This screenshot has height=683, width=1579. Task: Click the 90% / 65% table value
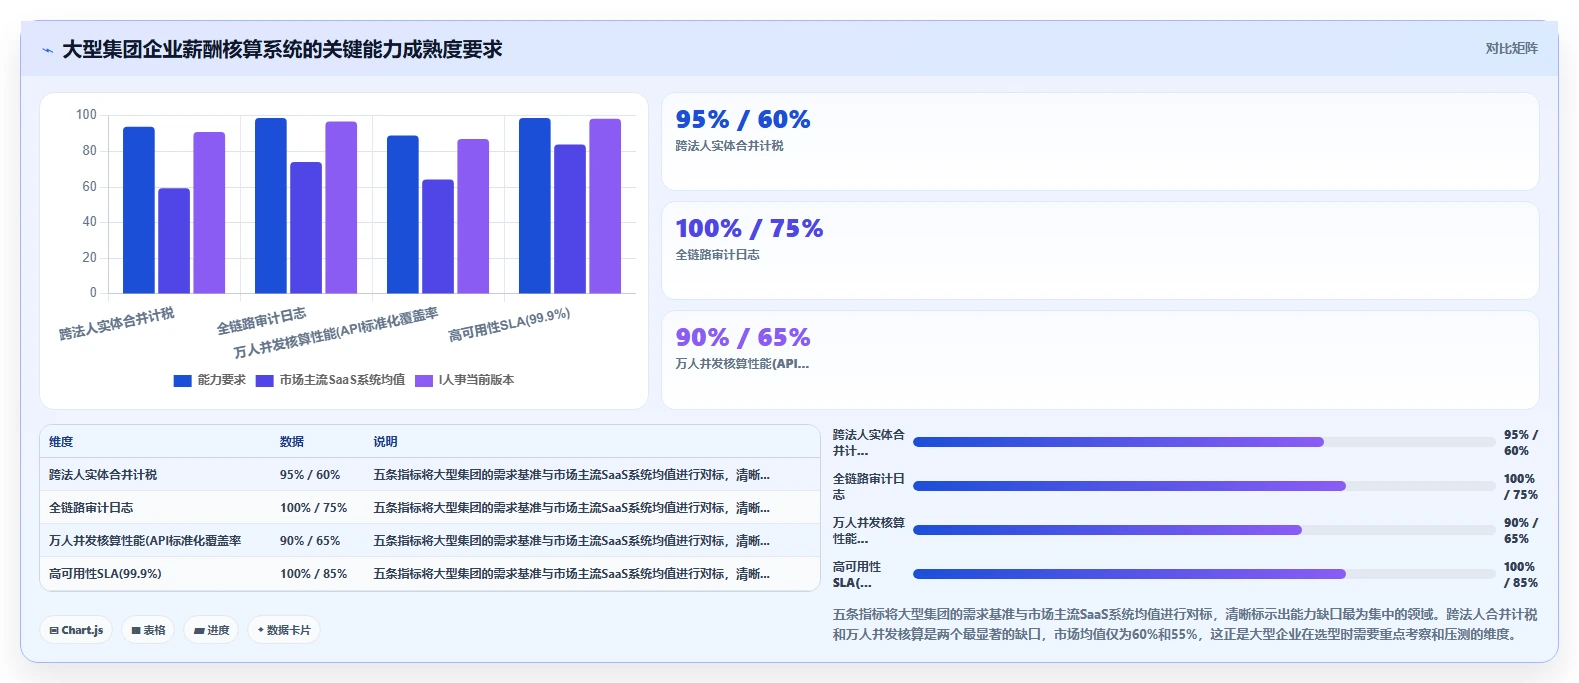(310, 541)
